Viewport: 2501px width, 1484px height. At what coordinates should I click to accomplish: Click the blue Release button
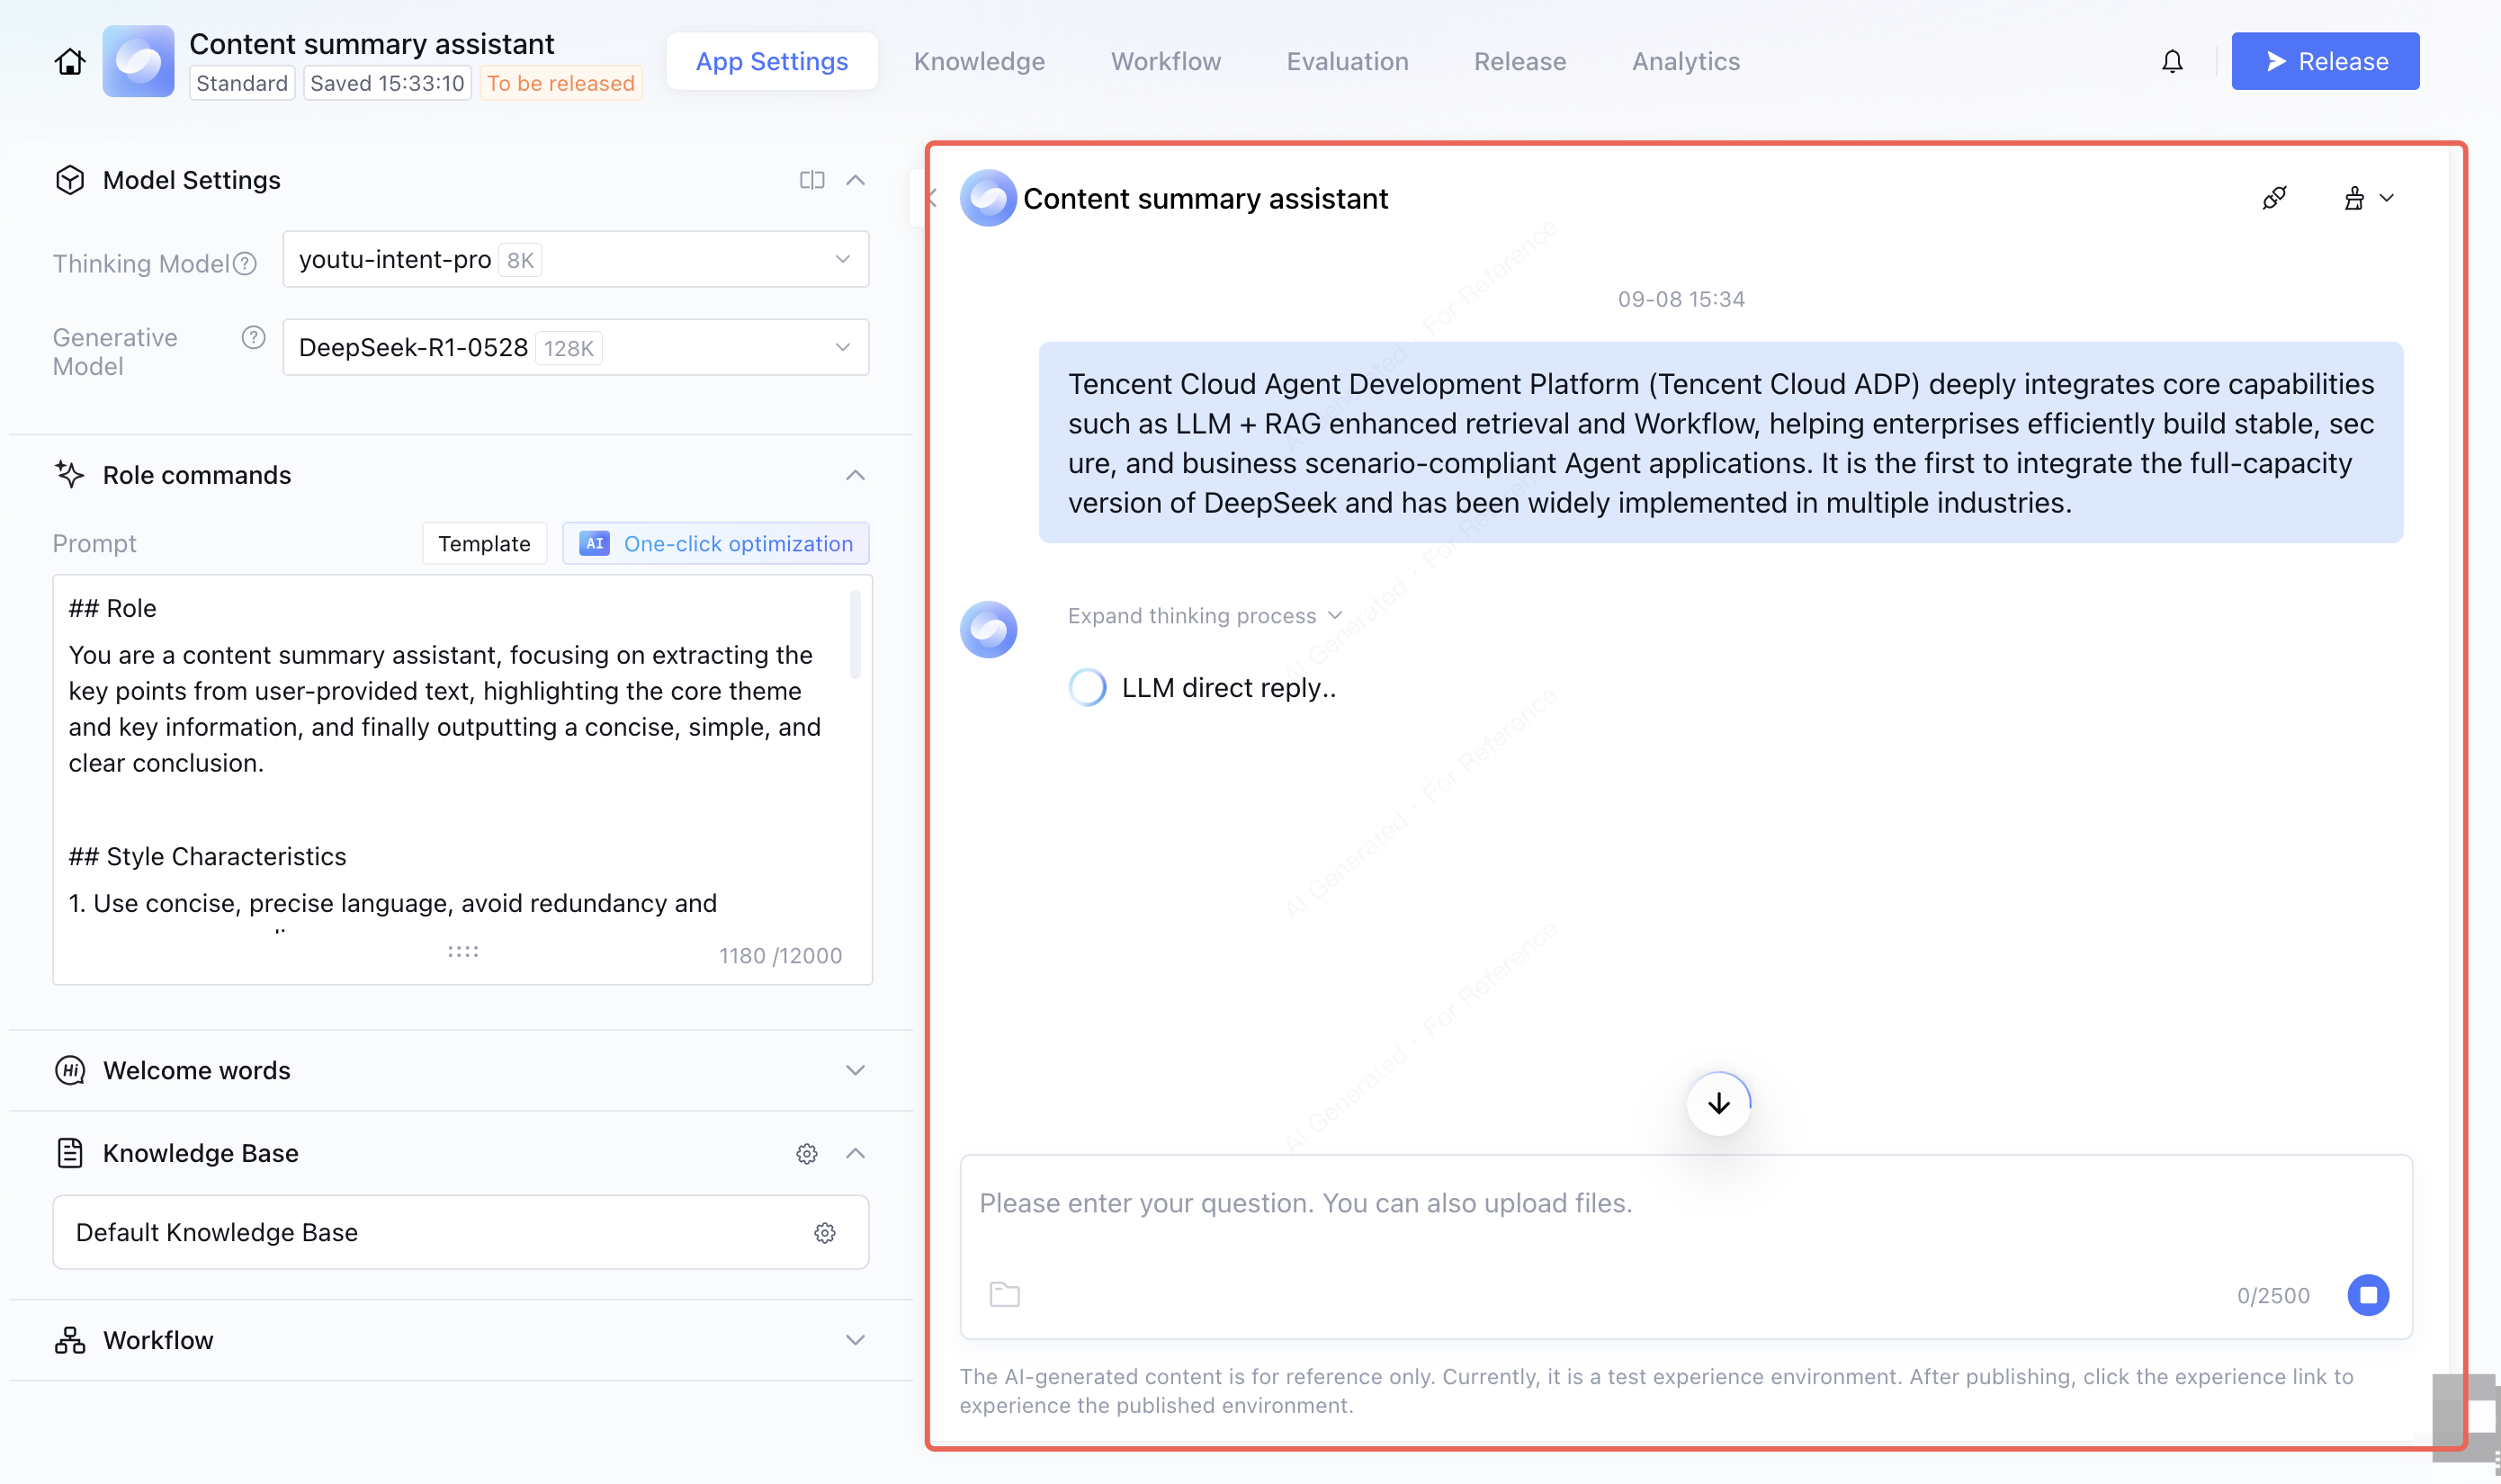click(2324, 62)
